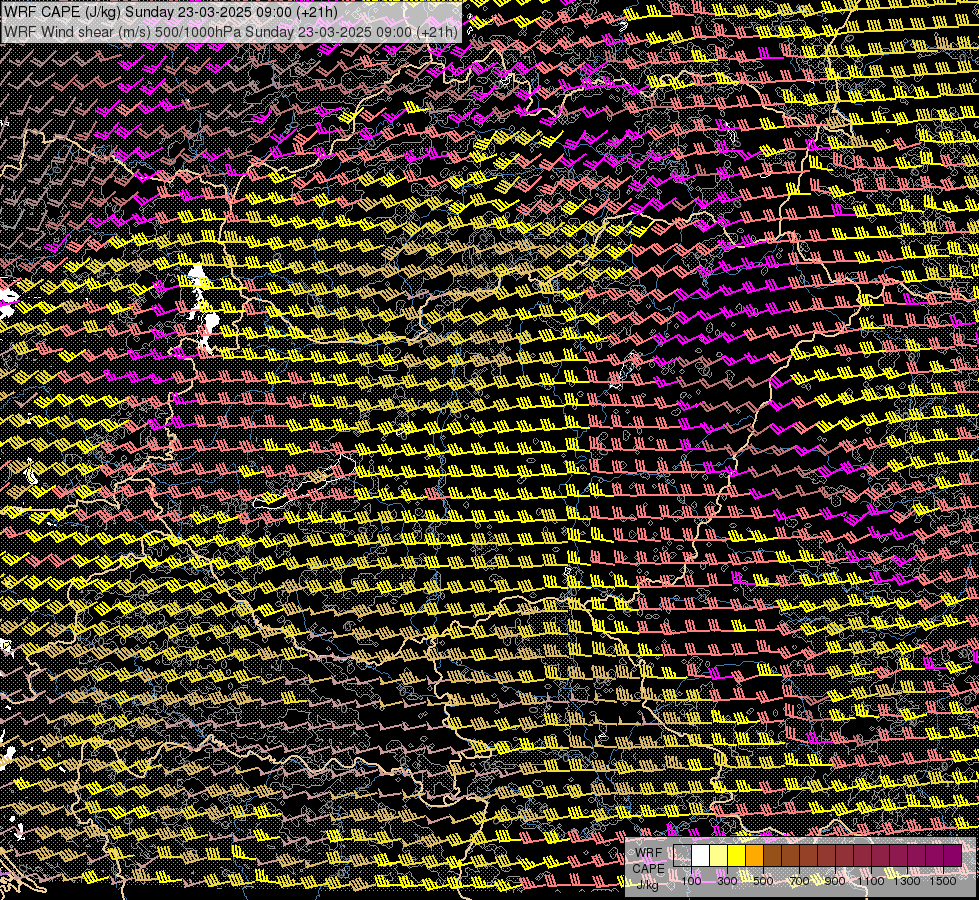The height and width of the screenshot is (900, 979).
Task: Click the WRF label in the legend box
Action: pos(649,853)
